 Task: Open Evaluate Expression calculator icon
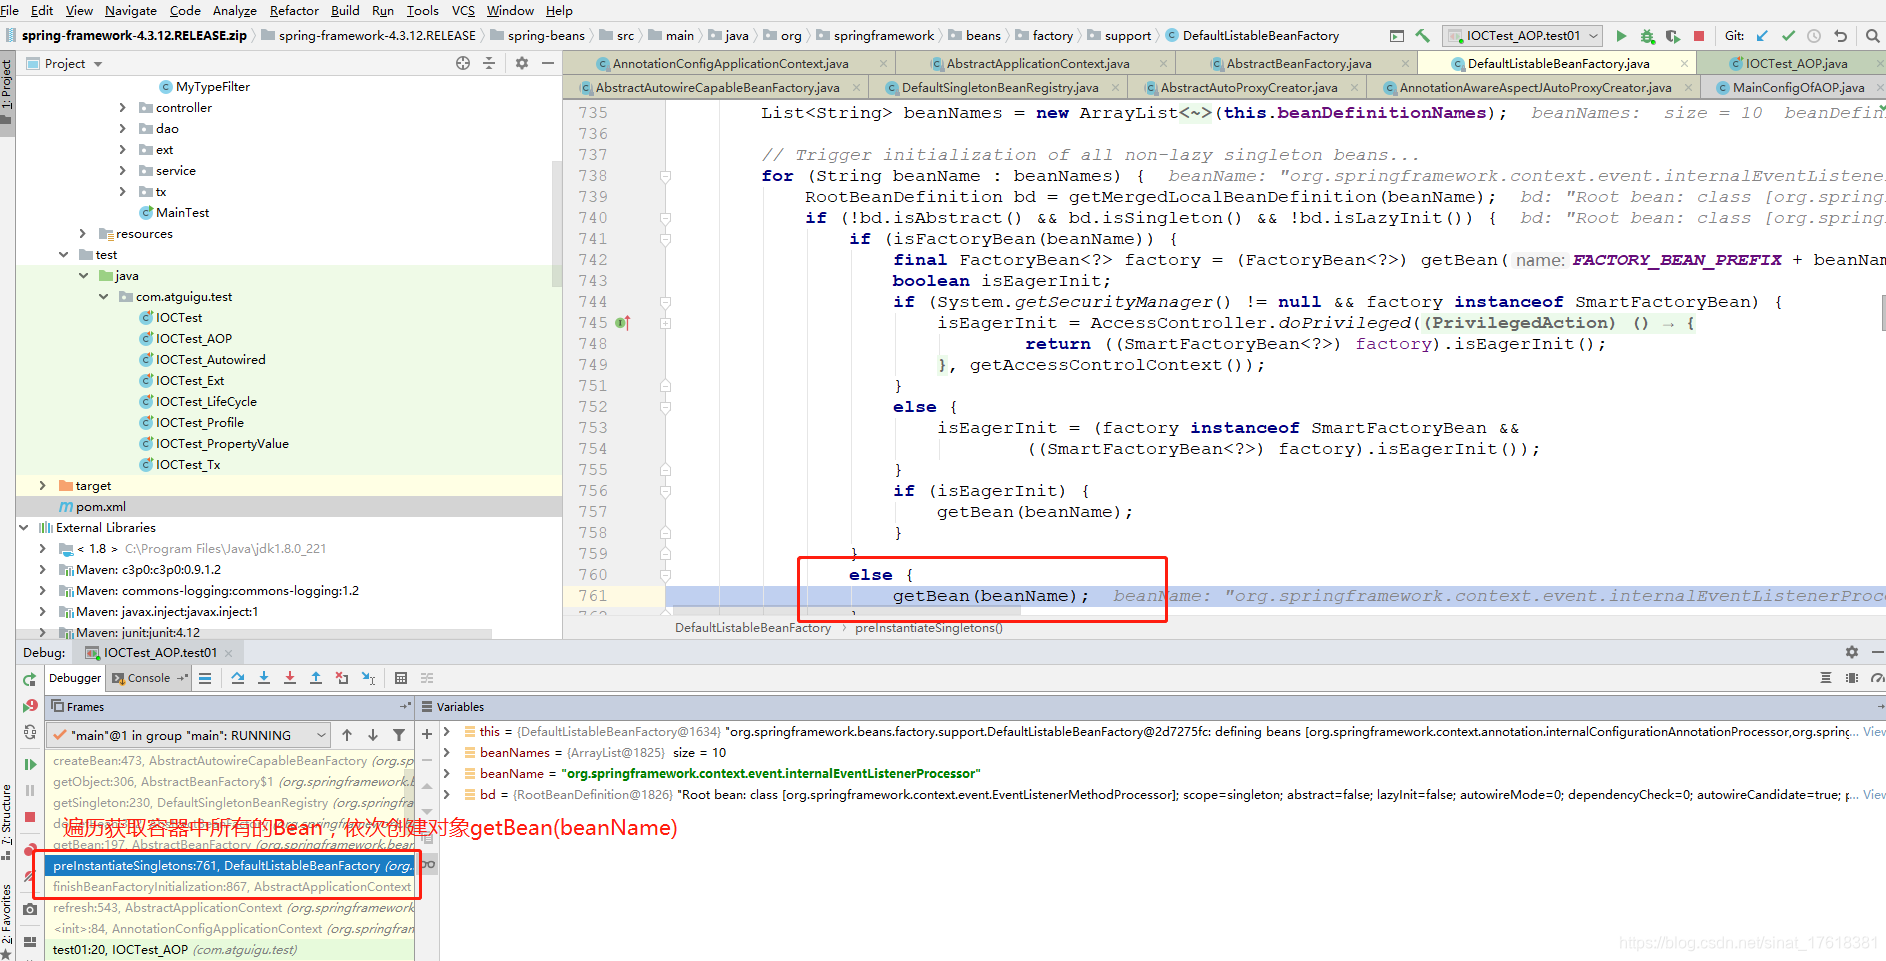point(401,678)
